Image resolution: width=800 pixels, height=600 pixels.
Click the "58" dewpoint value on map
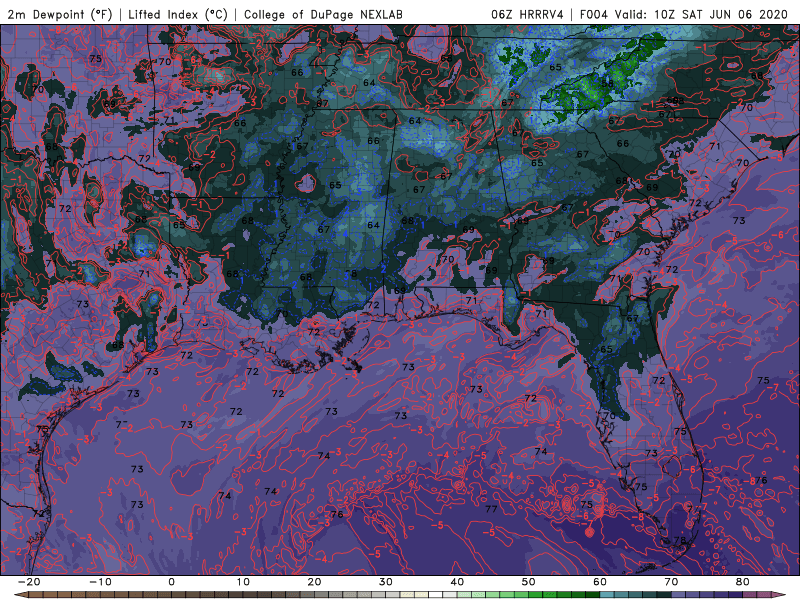(x=607, y=84)
